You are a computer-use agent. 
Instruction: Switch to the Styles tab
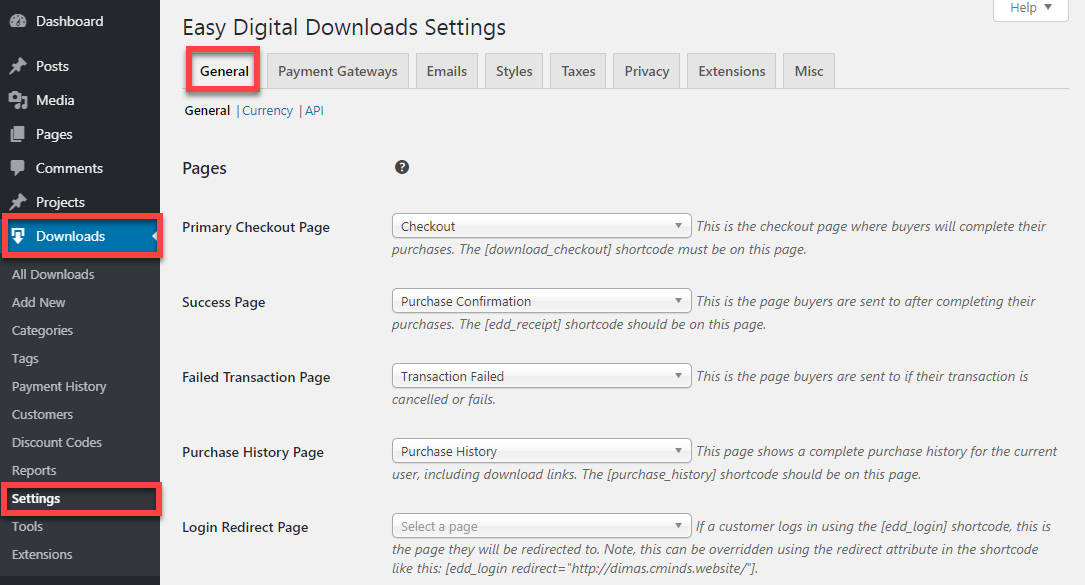click(x=514, y=71)
